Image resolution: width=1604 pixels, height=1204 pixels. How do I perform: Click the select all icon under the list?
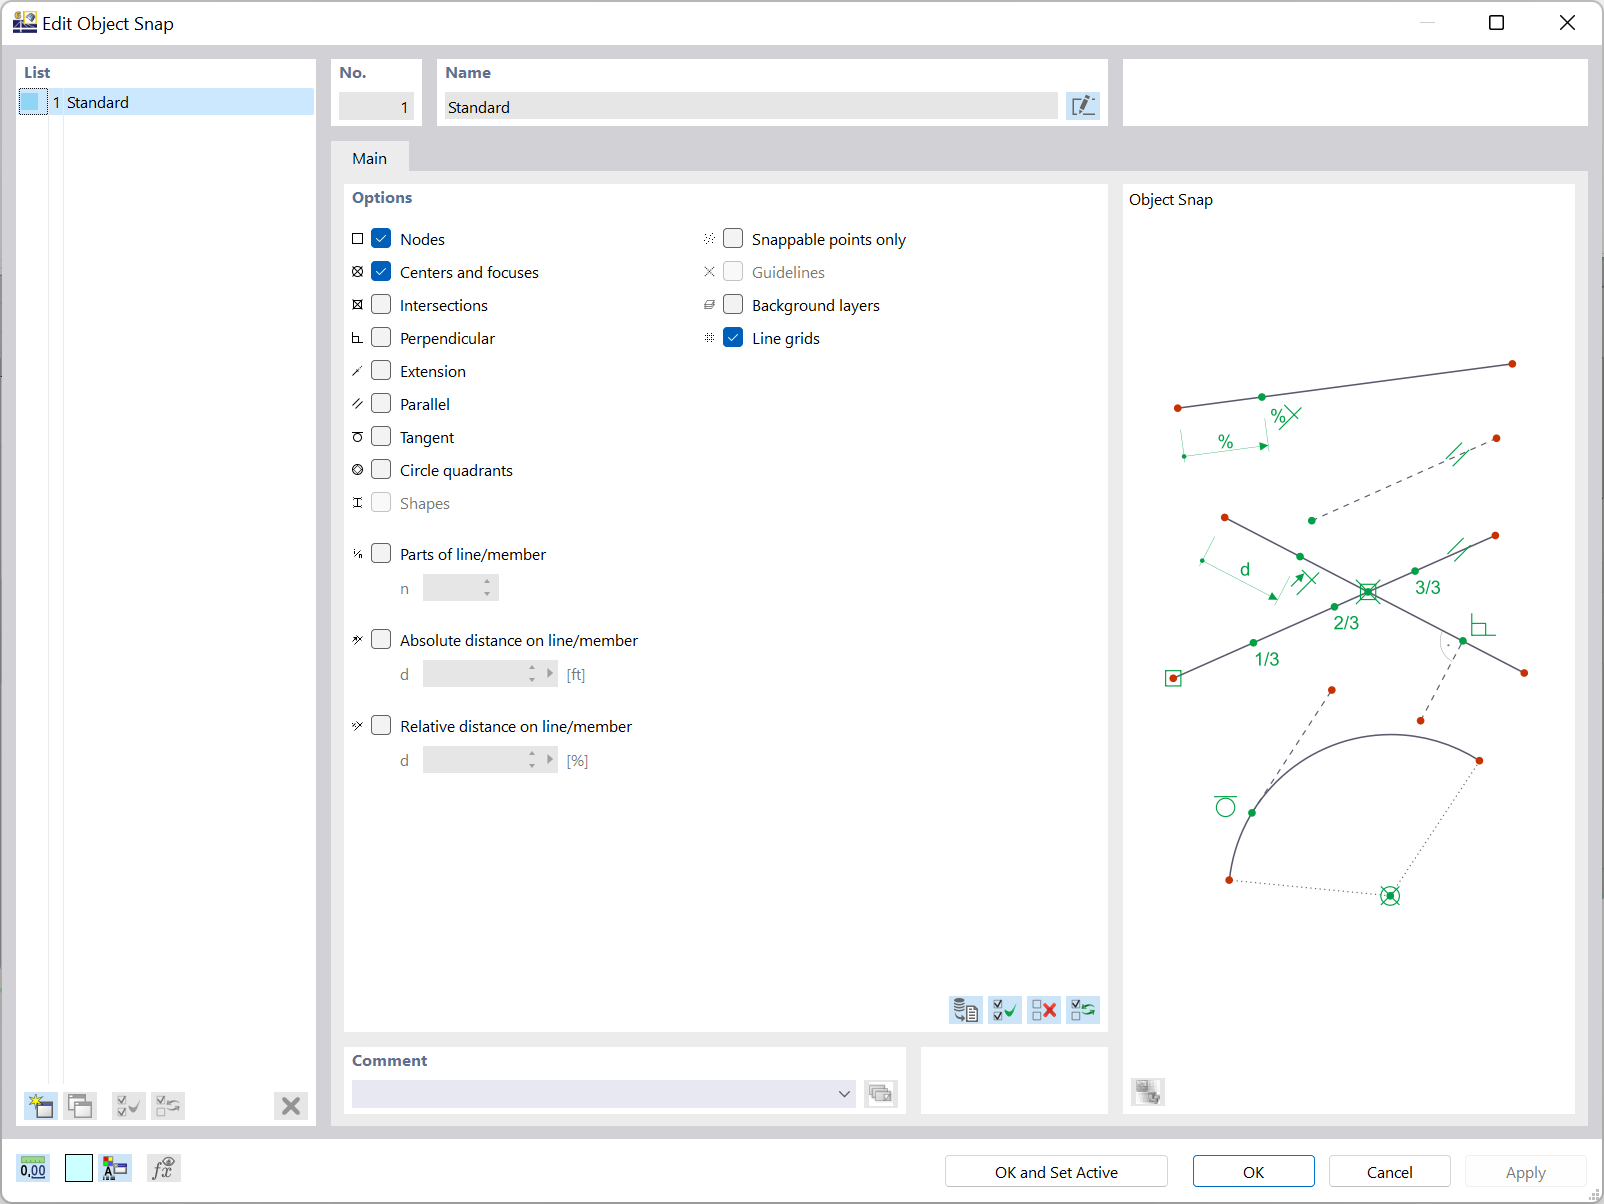[129, 1105]
